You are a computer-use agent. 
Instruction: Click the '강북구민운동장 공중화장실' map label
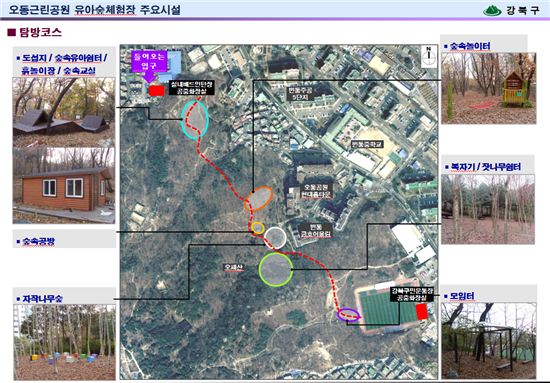[x=412, y=294]
